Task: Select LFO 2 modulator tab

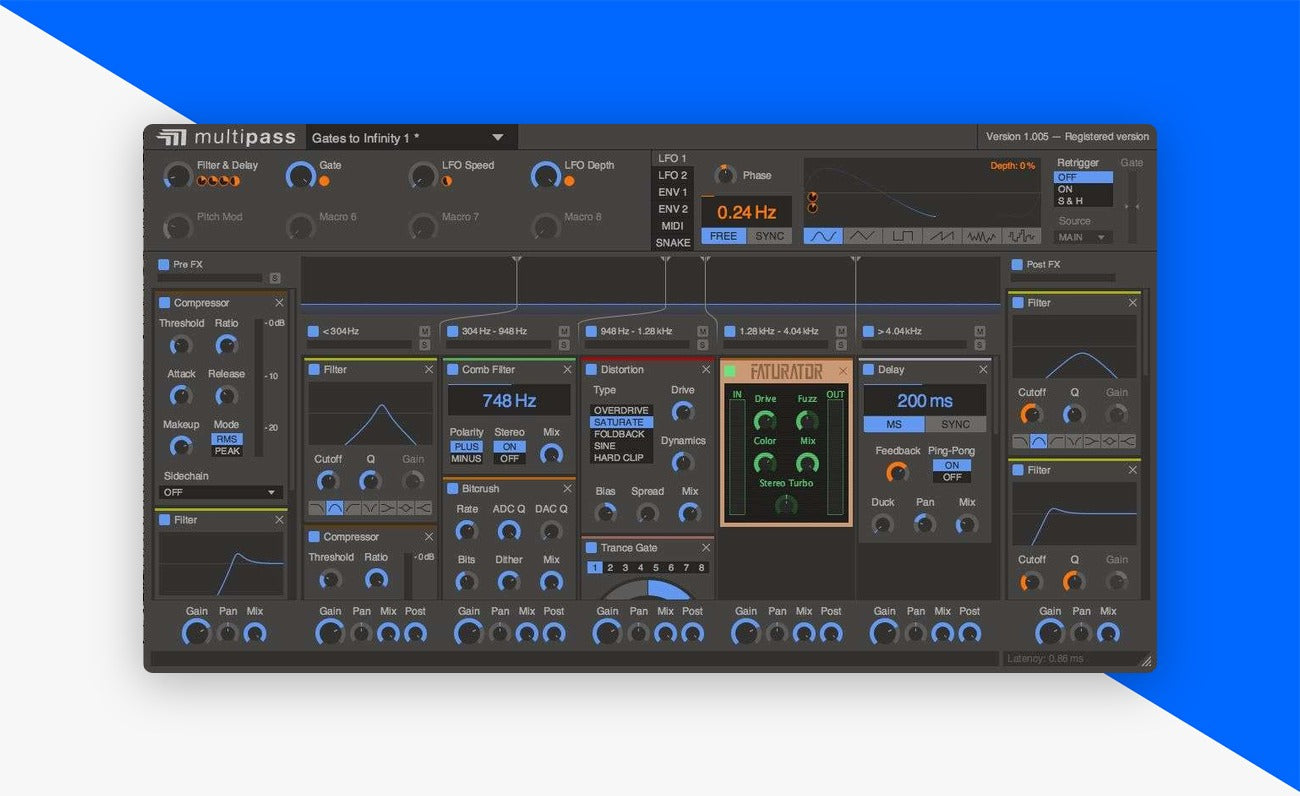Action: [672, 175]
